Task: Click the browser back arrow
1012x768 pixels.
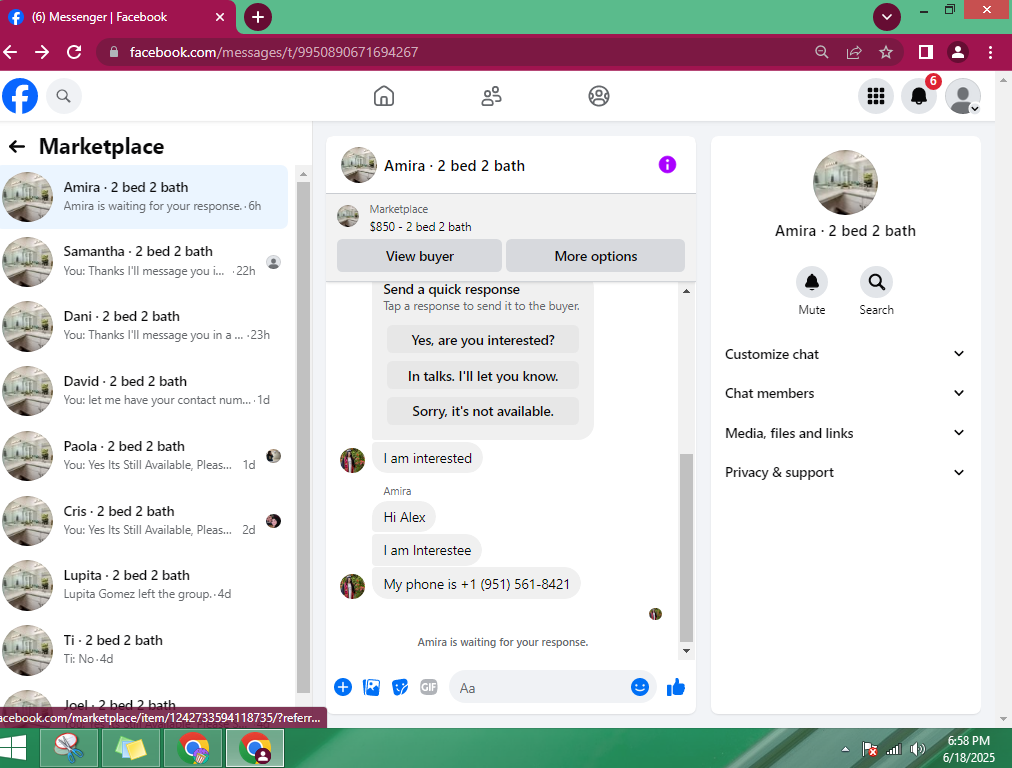Action: (x=10, y=52)
